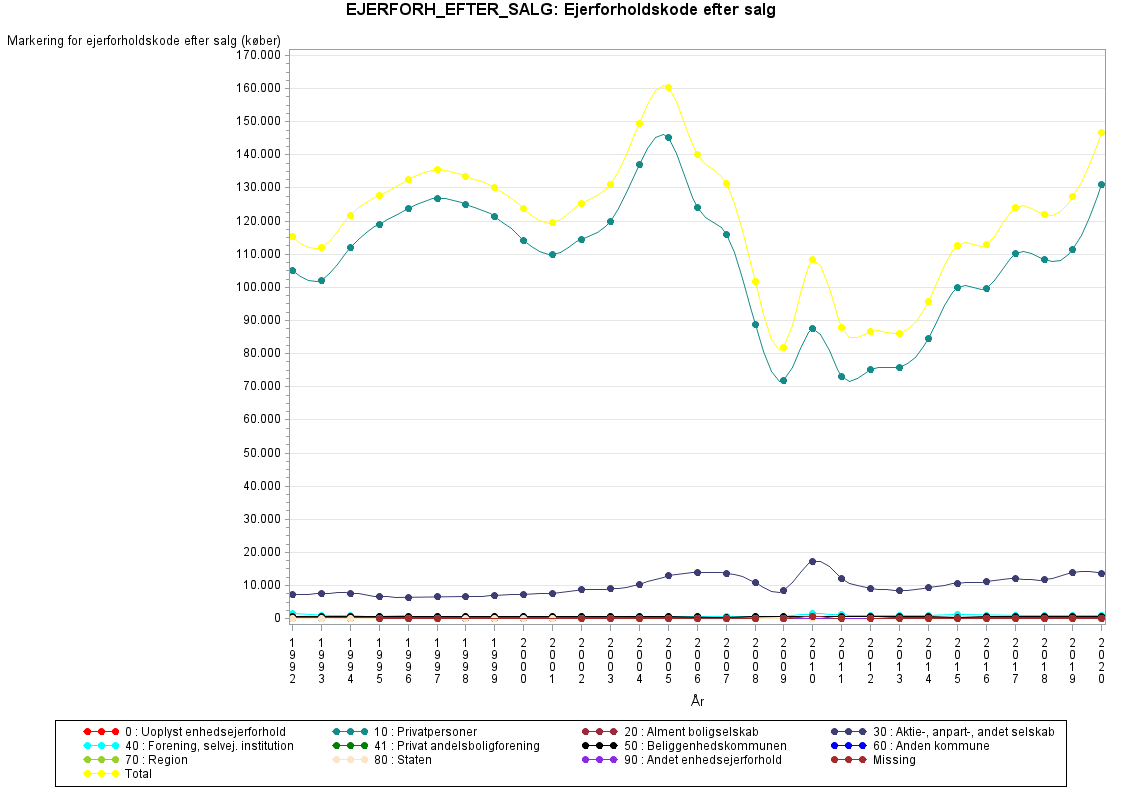1122x793 pixels.
Task: Select the Alment boligselskab legend marker
Action: 602,732
